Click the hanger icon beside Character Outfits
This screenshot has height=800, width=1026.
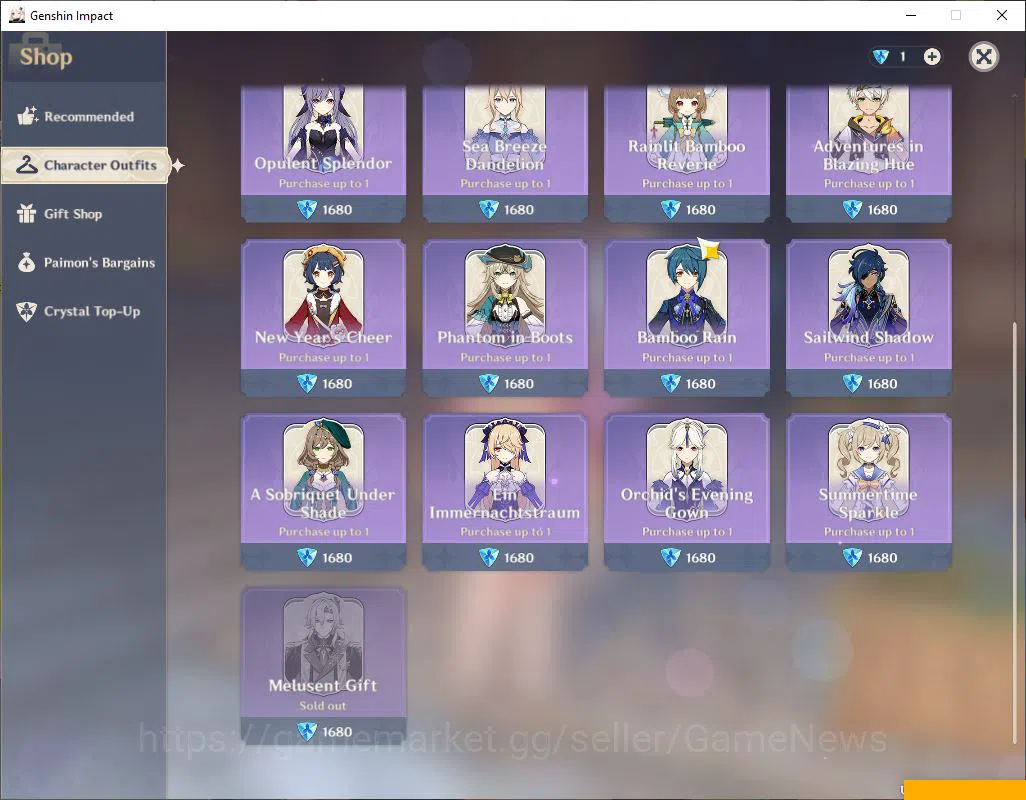(26, 165)
